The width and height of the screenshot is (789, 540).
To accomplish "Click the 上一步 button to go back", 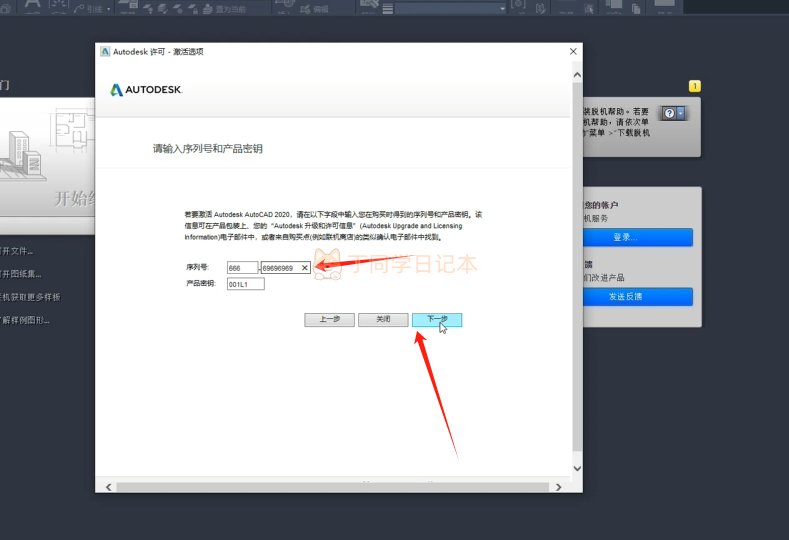I will [330, 320].
